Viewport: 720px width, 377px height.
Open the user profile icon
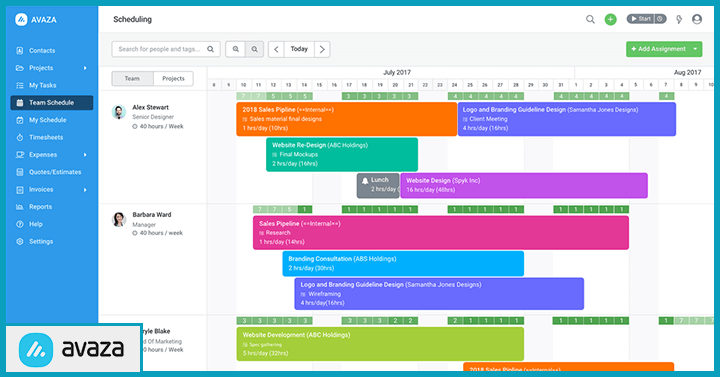(697, 19)
